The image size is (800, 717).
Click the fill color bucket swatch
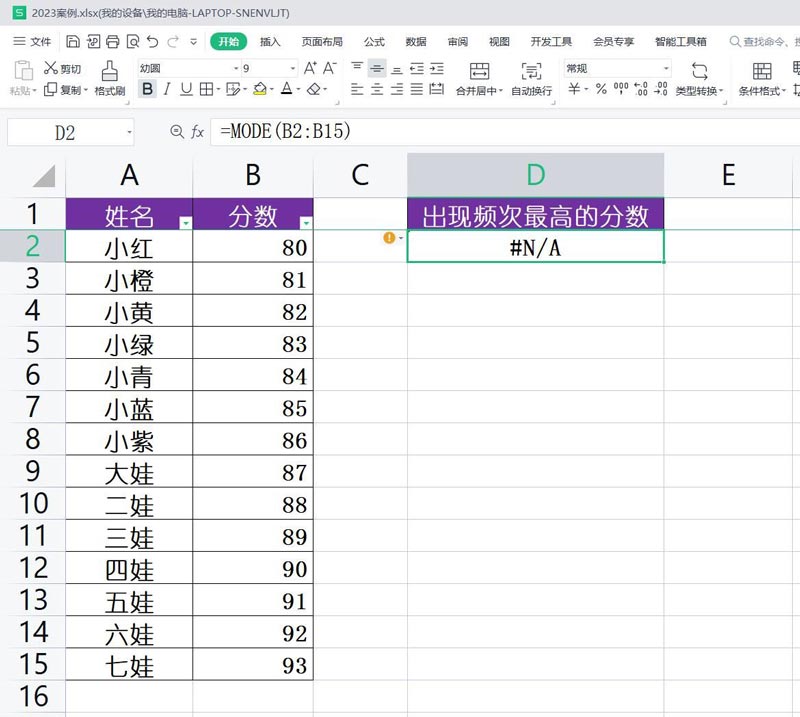259,89
